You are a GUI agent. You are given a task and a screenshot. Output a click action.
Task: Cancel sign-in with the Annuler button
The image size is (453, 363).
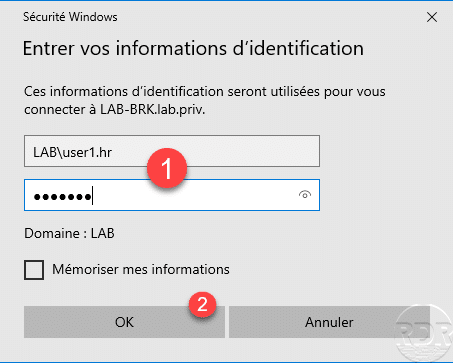pos(329,322)
